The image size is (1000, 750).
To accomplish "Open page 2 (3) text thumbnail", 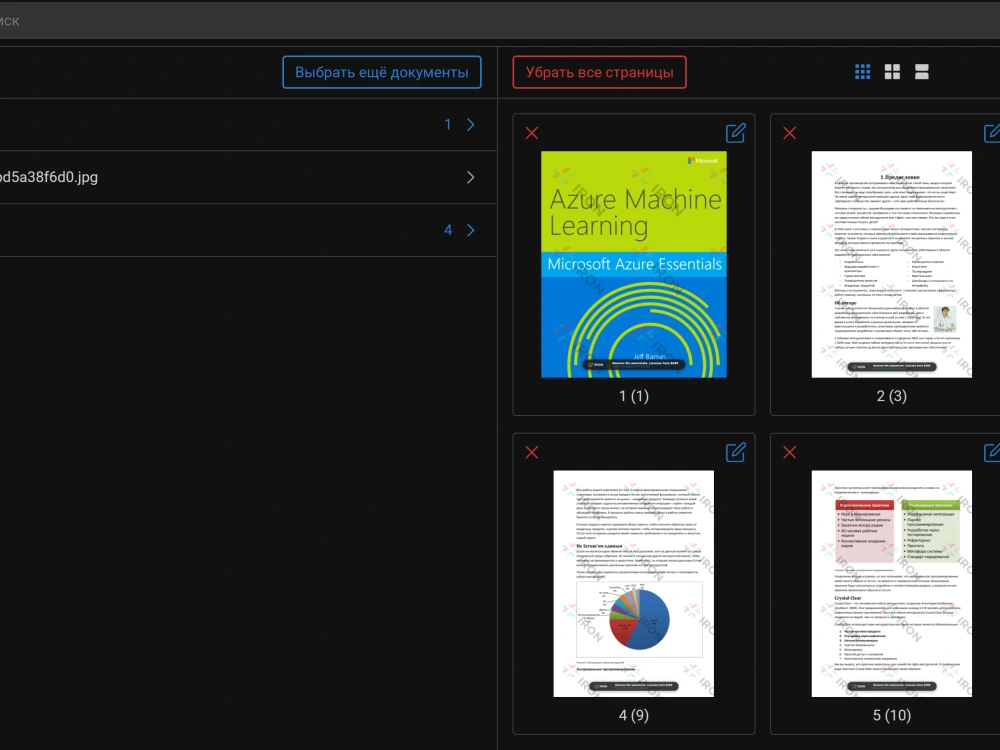I will pos(892,264).
